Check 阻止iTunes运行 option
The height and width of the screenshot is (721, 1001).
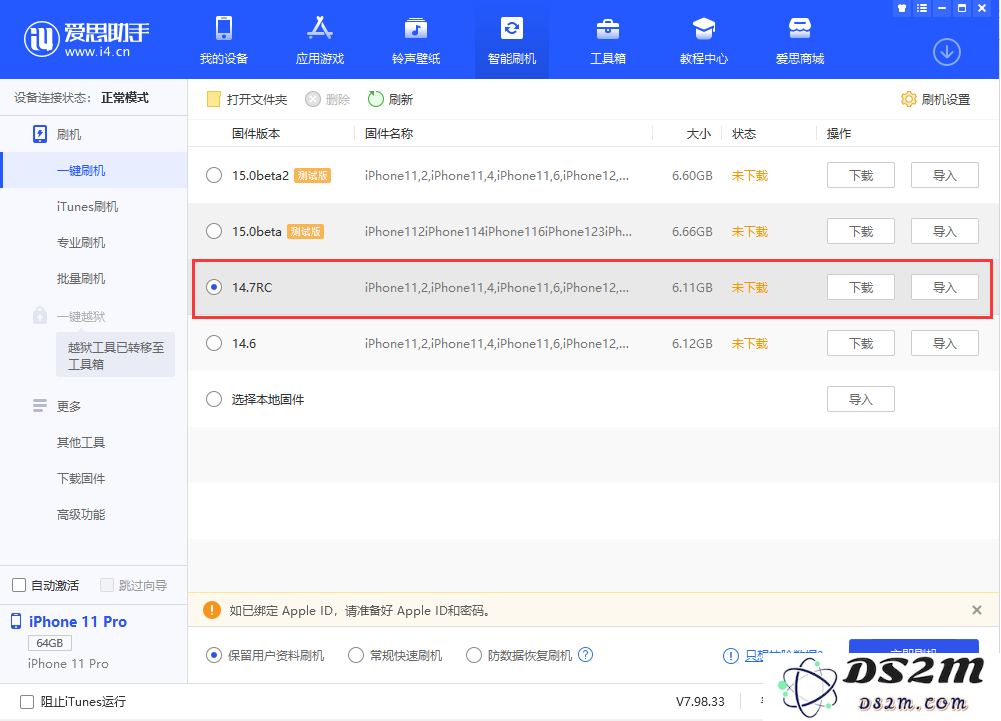(x=27, y=702)
